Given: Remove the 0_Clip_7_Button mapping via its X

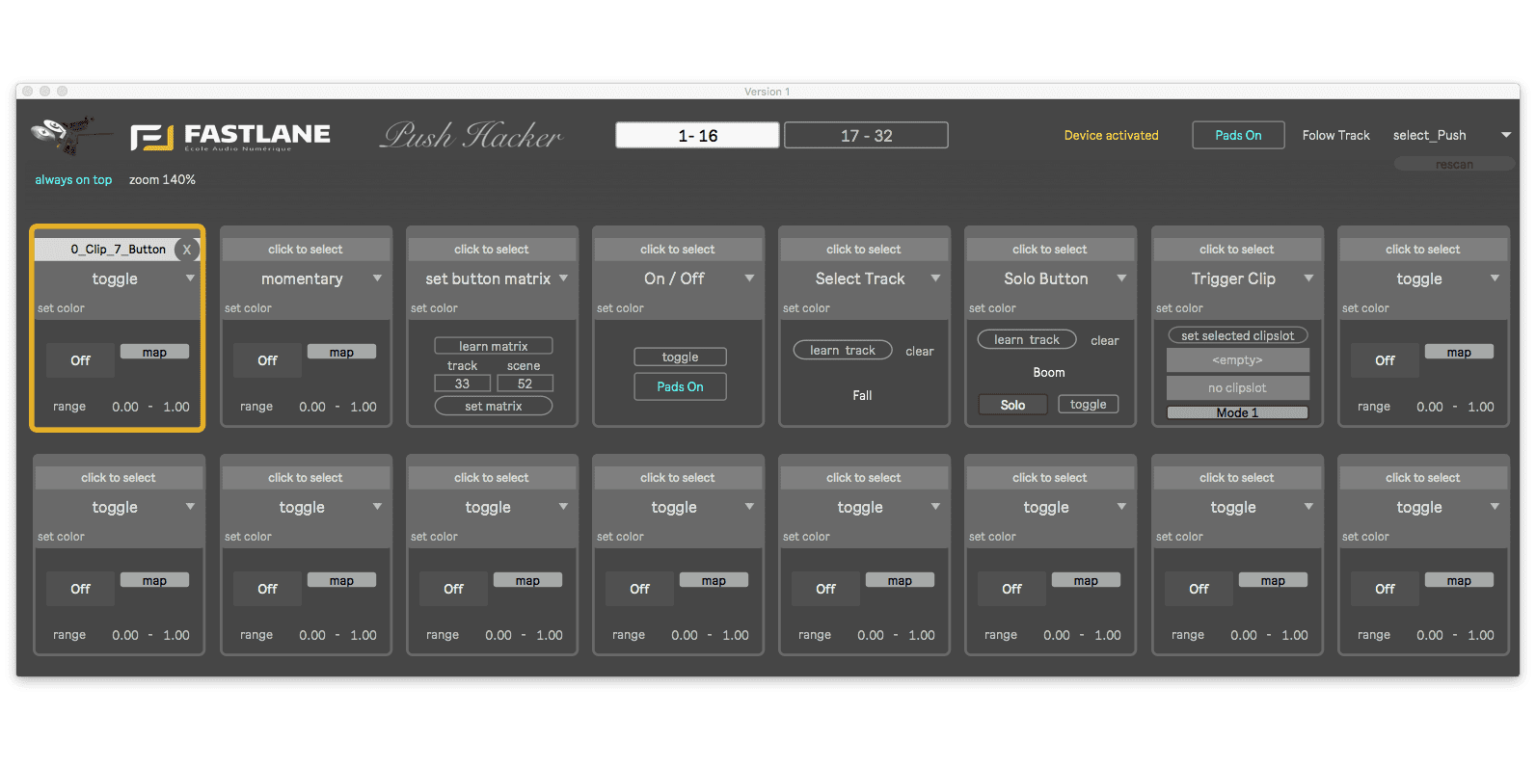Looking at the screenshot, I should 186,248.
